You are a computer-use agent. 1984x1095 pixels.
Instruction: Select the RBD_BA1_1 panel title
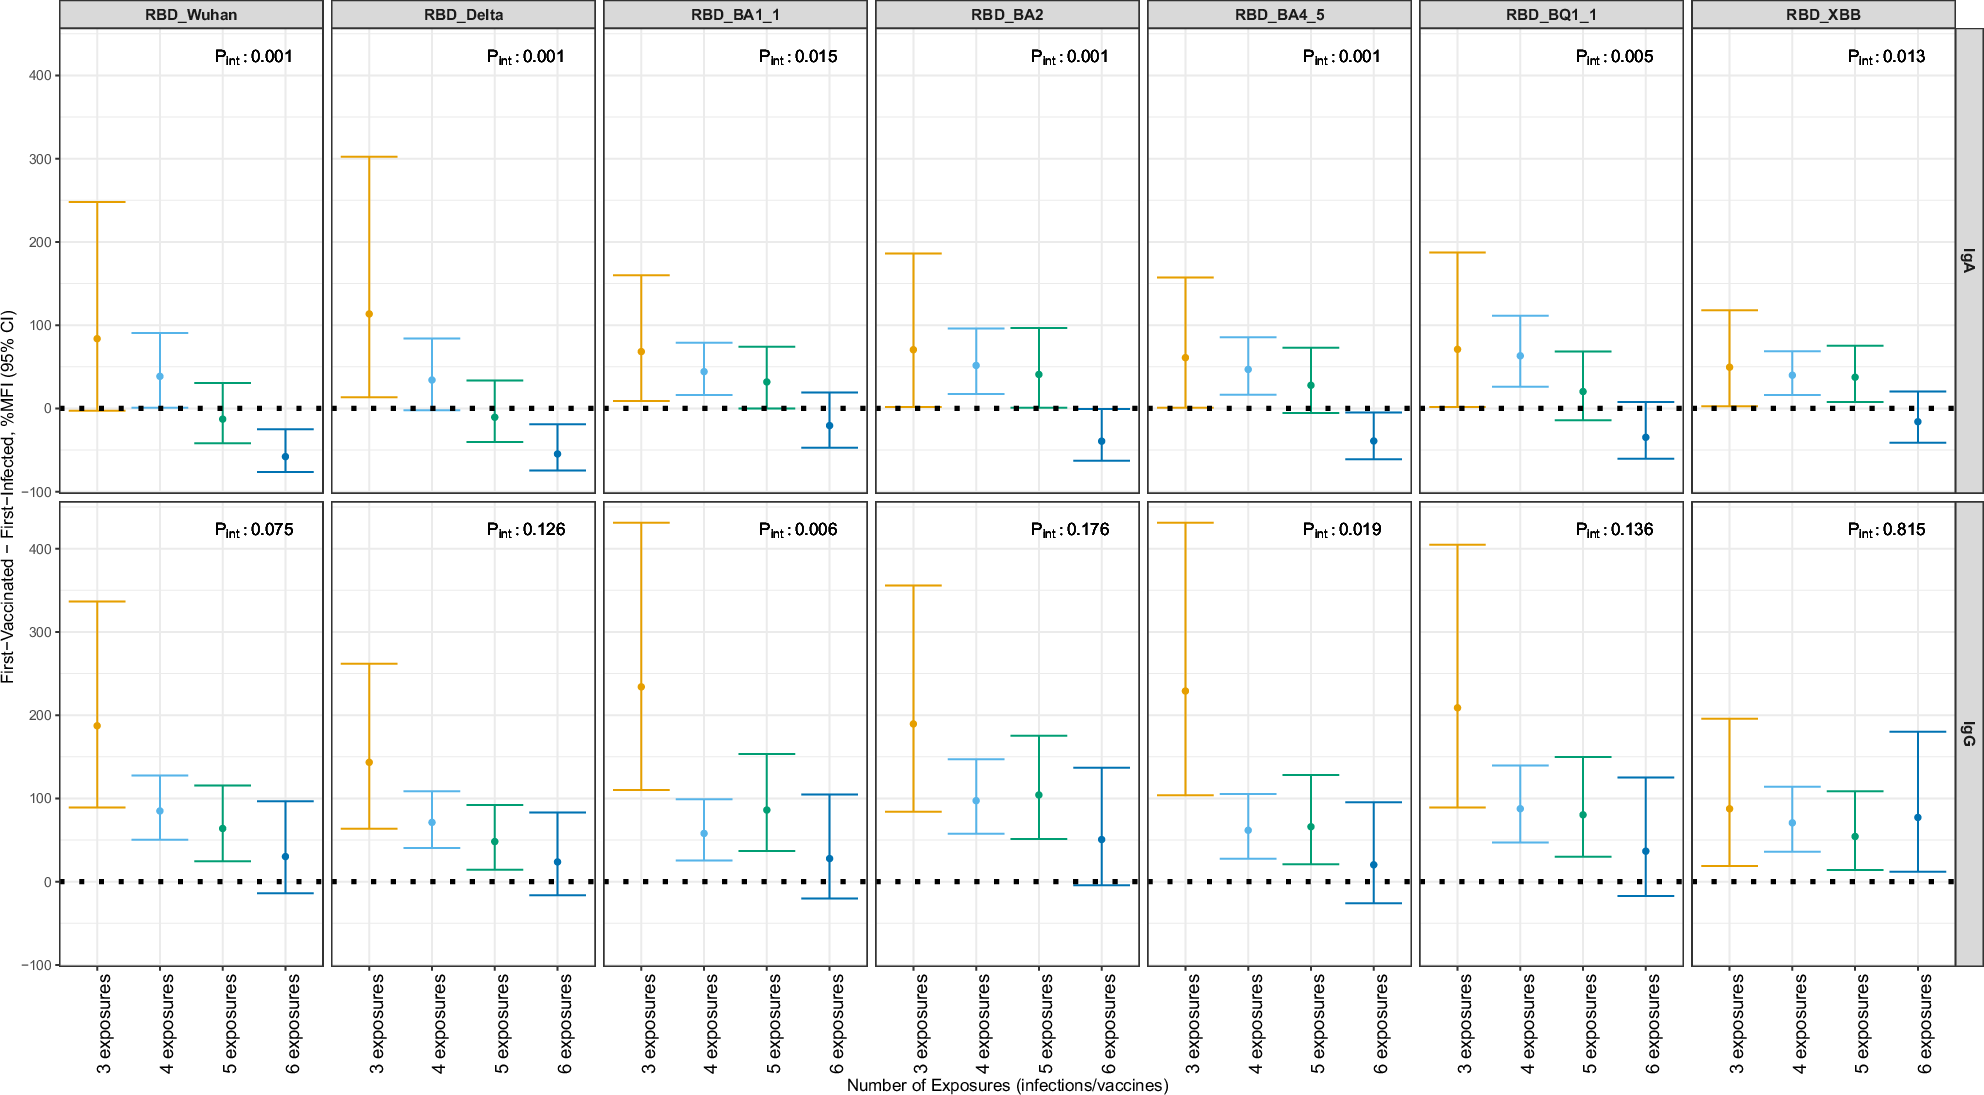pos(735,14)
